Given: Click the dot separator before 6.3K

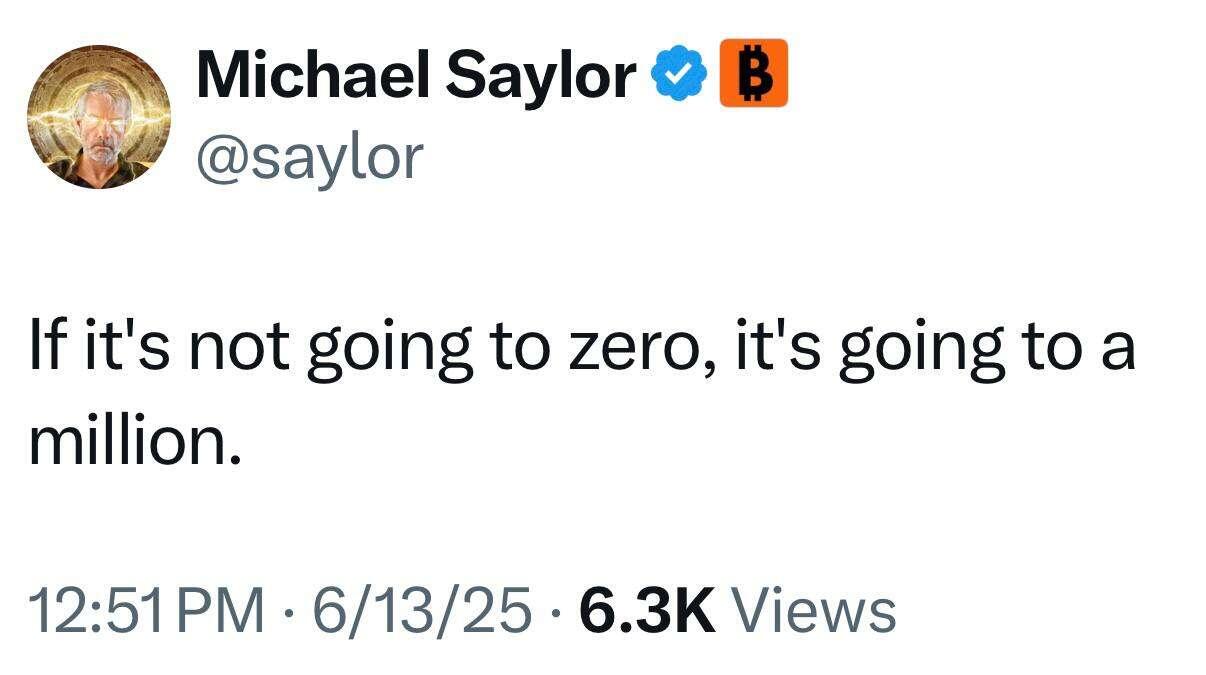Looking at the screenshot, I should [556, 611].
